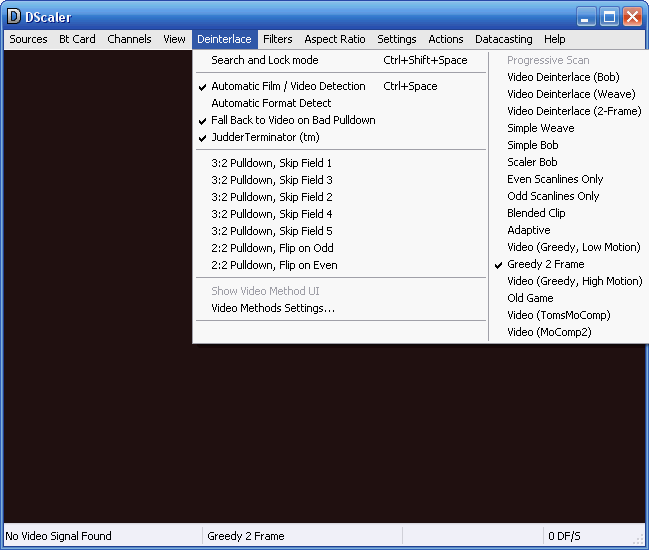Minimize the DScaler window
Image resolution: width=649 pixels, height=550 pixels.
(586, 17)
